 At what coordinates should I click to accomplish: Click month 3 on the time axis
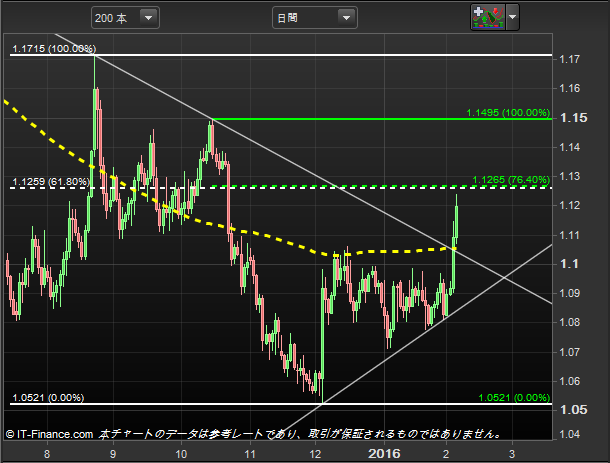(x=512, y=454)
